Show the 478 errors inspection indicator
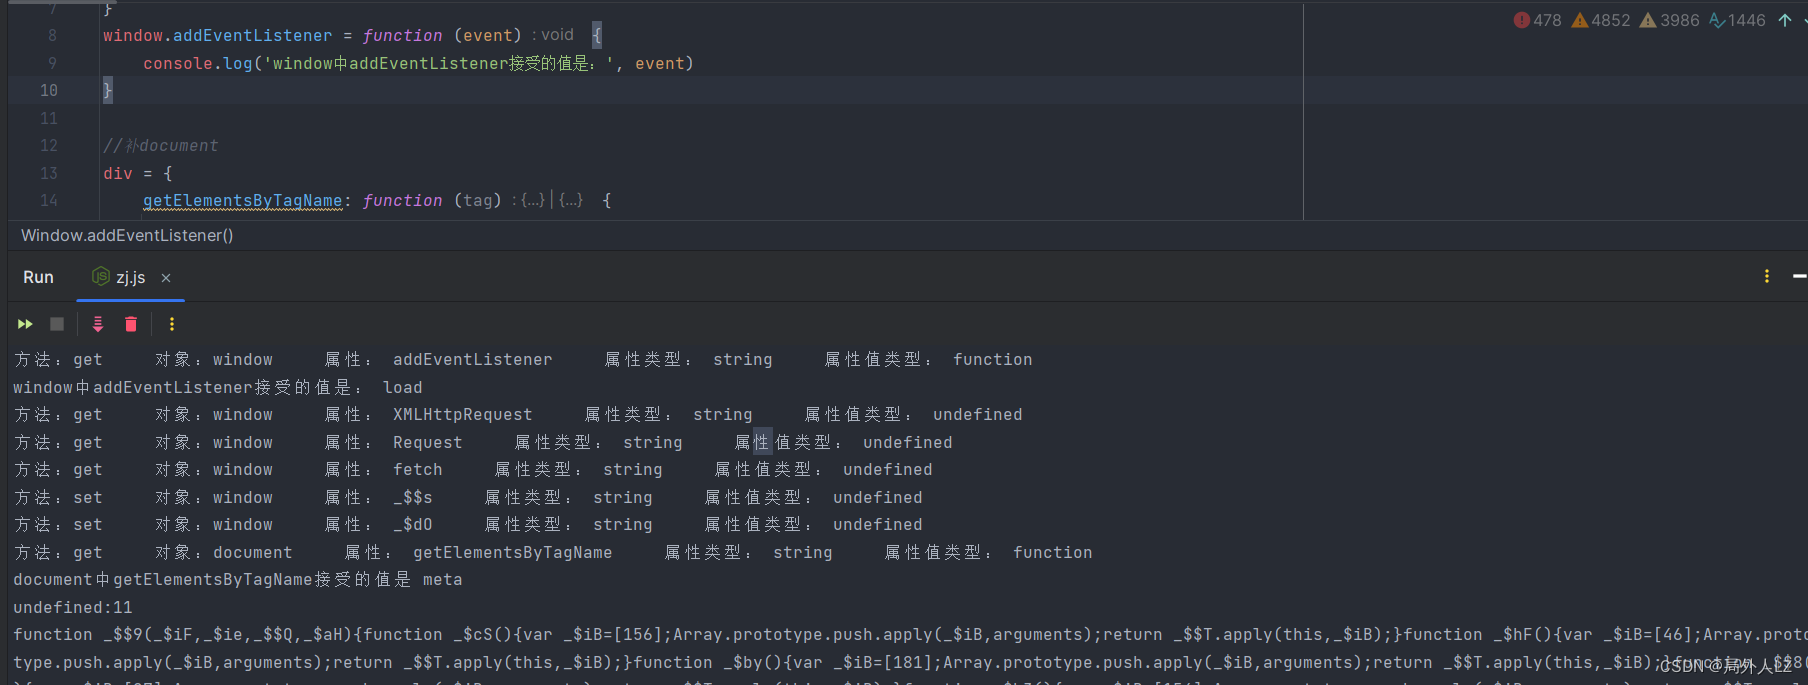The image size is (1808, 685). (1538, 20)
